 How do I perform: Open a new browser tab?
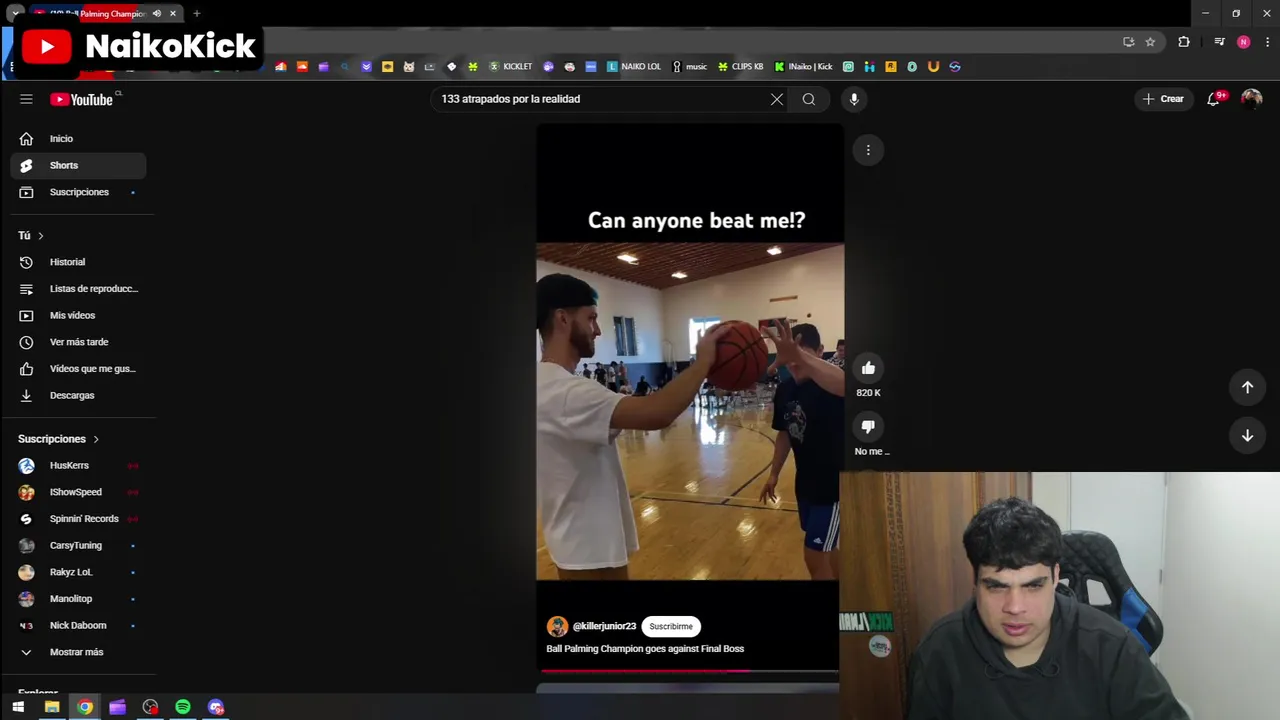tap(197, 13)
